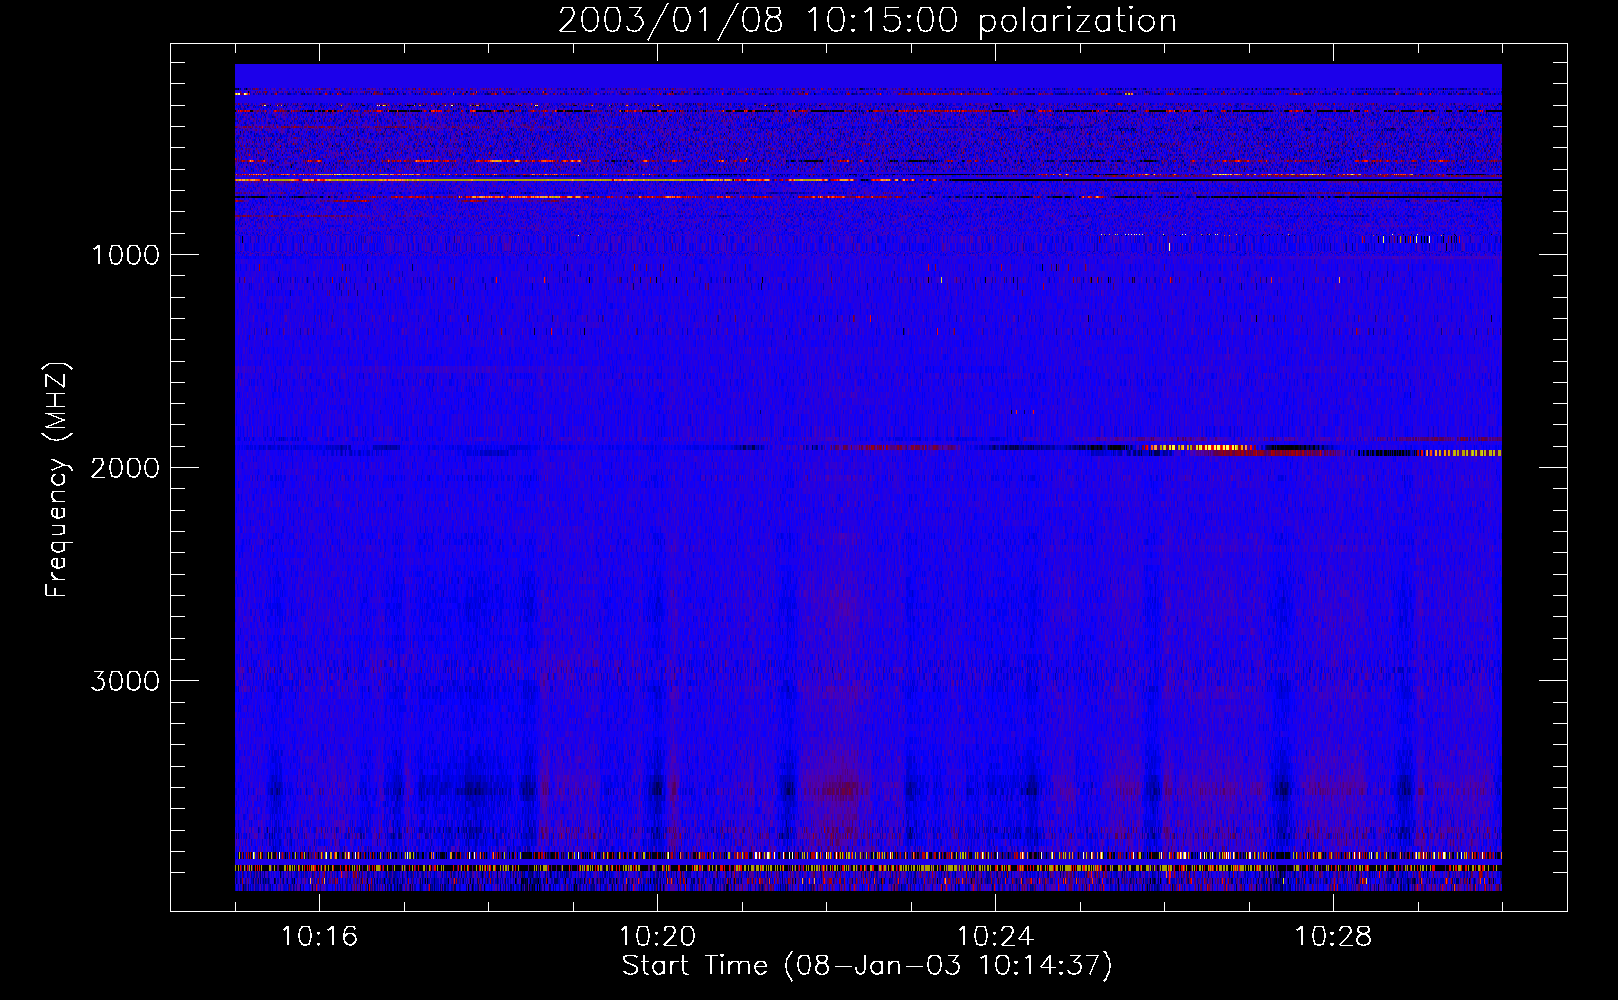Click the 10:20 time tick label
1618x1000 pixels.
click(x=657, y=936)
